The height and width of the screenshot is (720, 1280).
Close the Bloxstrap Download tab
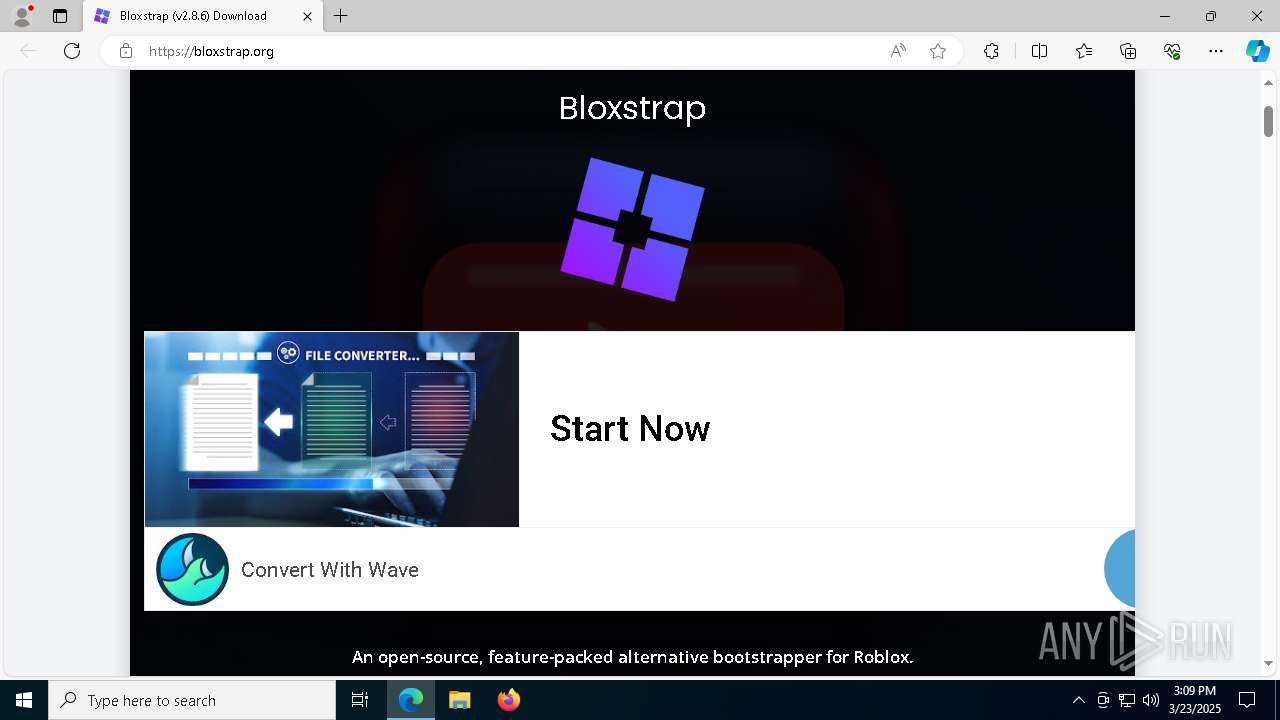pyautogui.click(x=307, y=16)
